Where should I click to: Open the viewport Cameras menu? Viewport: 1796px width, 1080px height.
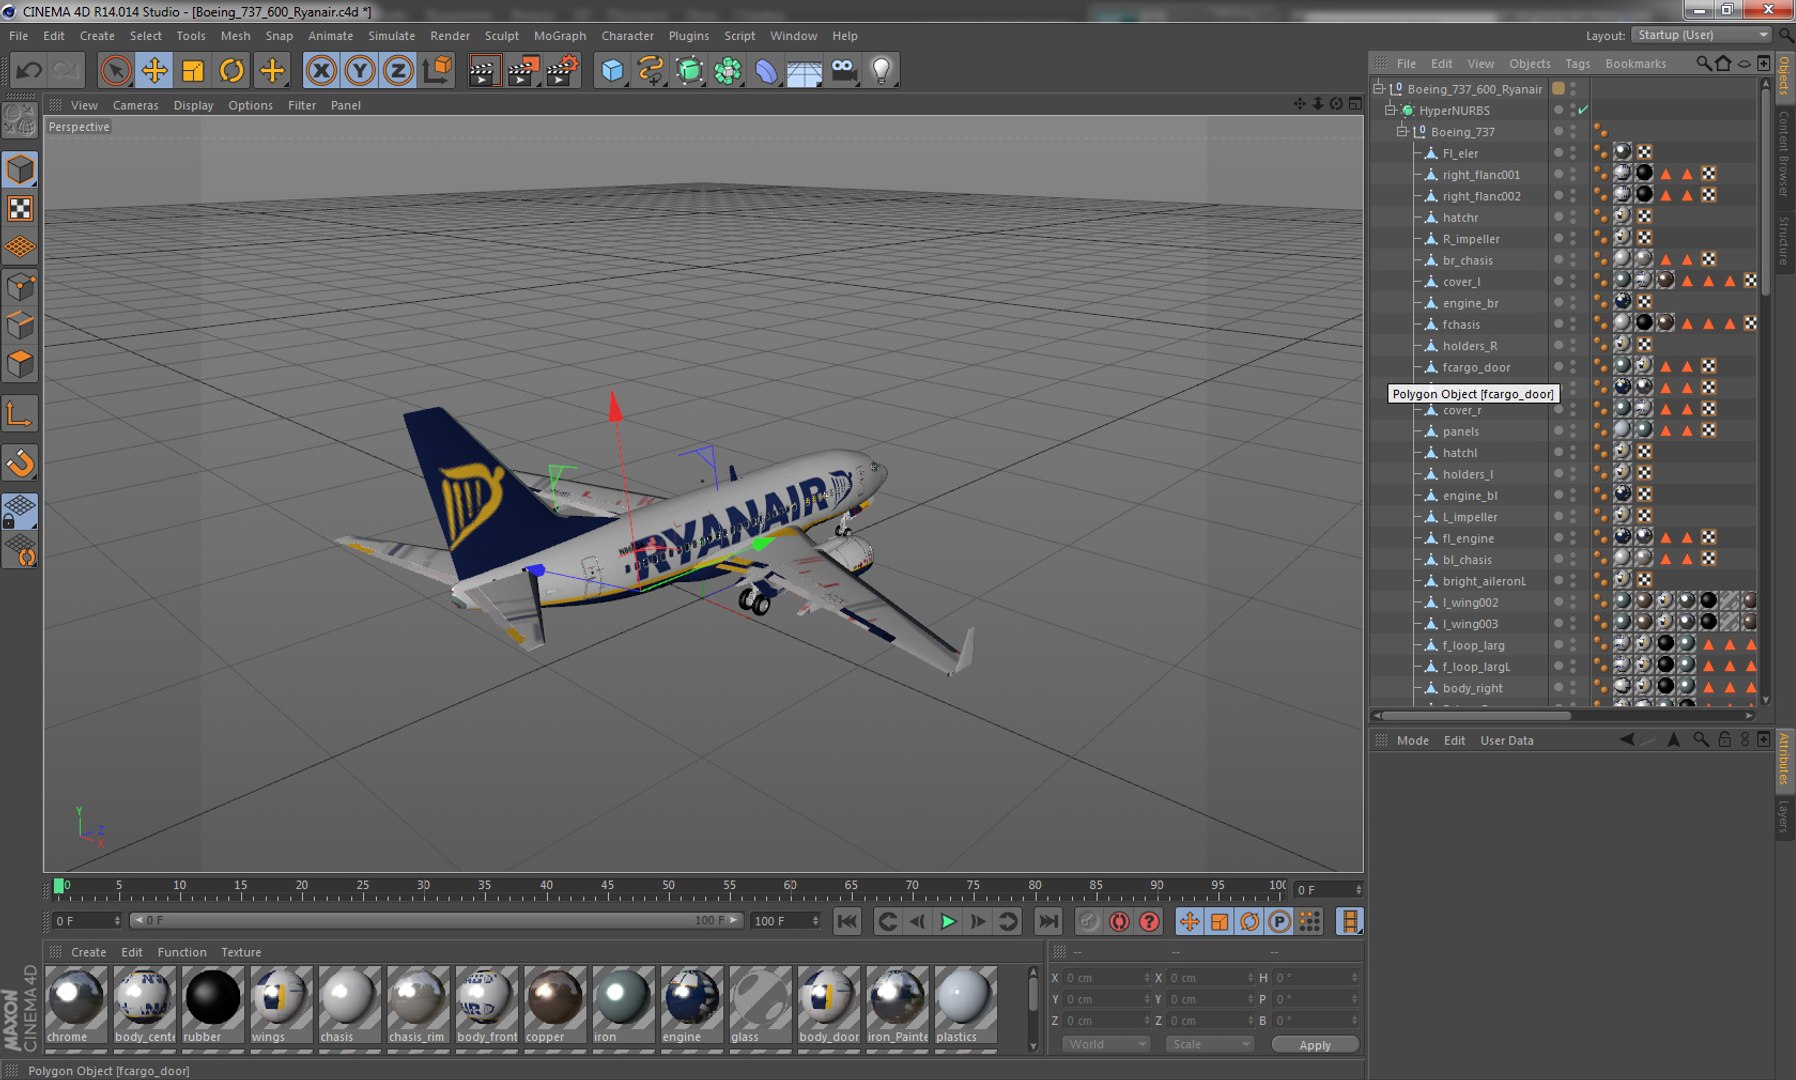(136, 105)
